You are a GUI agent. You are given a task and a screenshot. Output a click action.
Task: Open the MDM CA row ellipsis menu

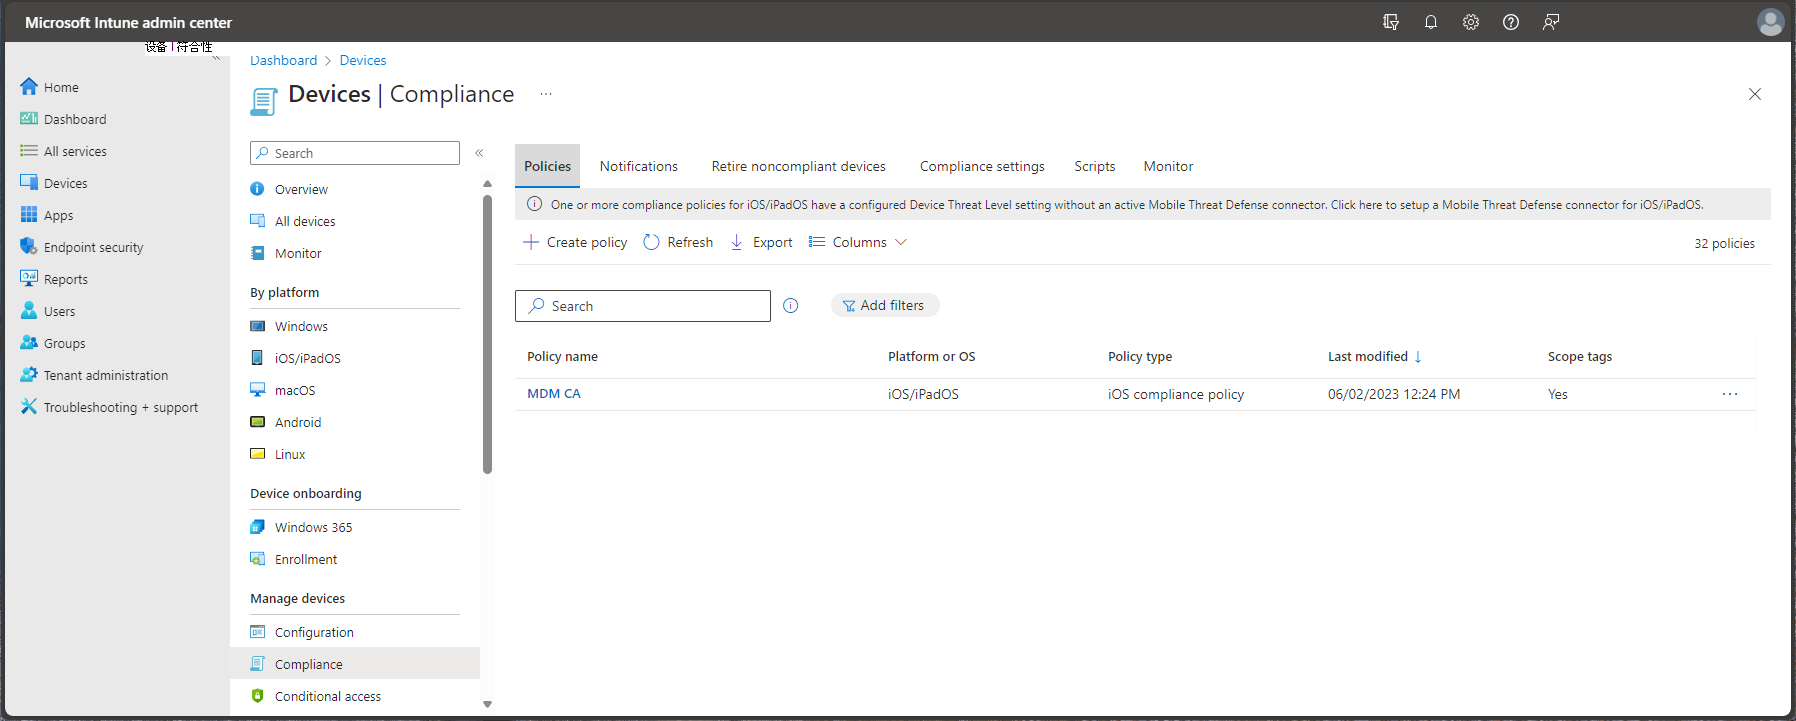tap(1729, 394)
